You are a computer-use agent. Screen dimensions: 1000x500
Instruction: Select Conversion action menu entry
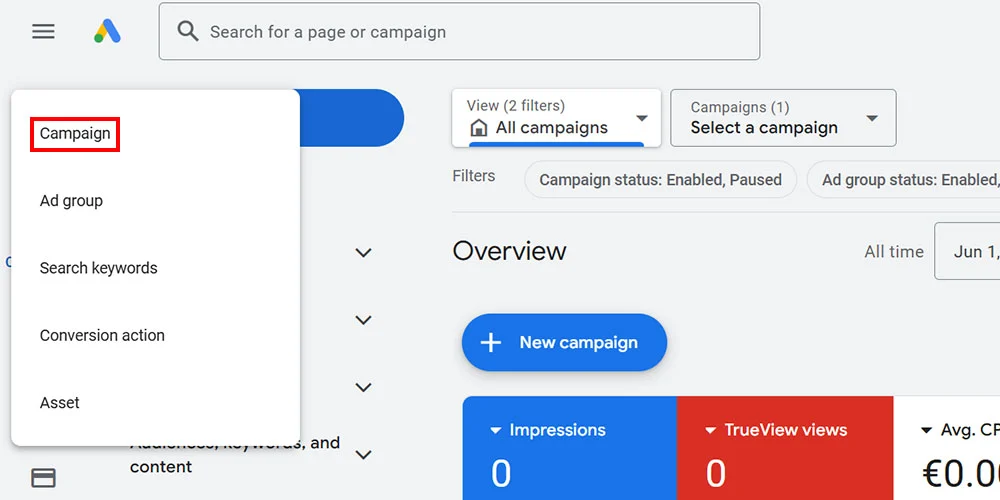click(102, 336)
